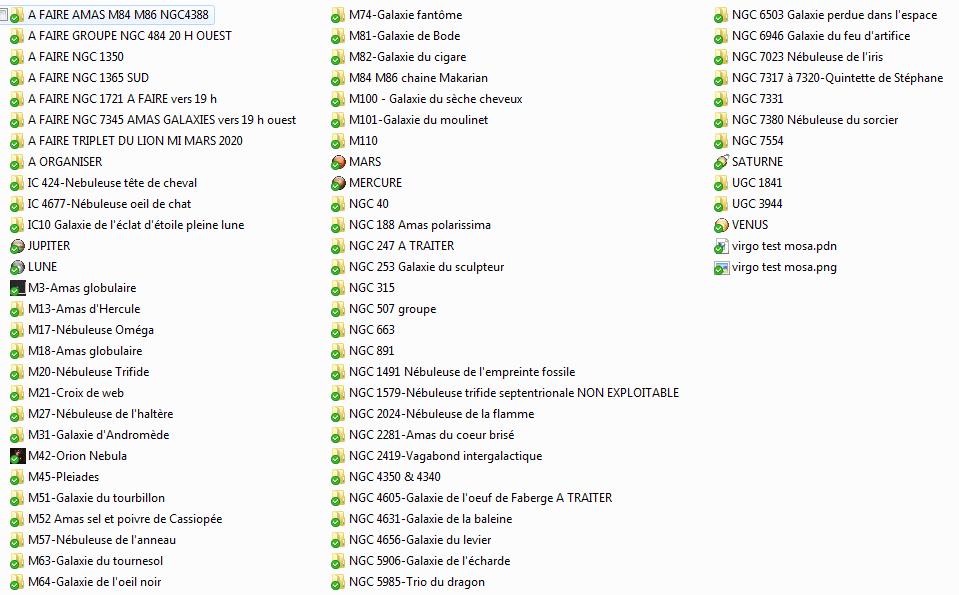Image resolution: width=959 pixels, height=595 pixels.
Task: Click the MARS folder's red planet icon
Action: pyautogui.click(x=339, y=162)
